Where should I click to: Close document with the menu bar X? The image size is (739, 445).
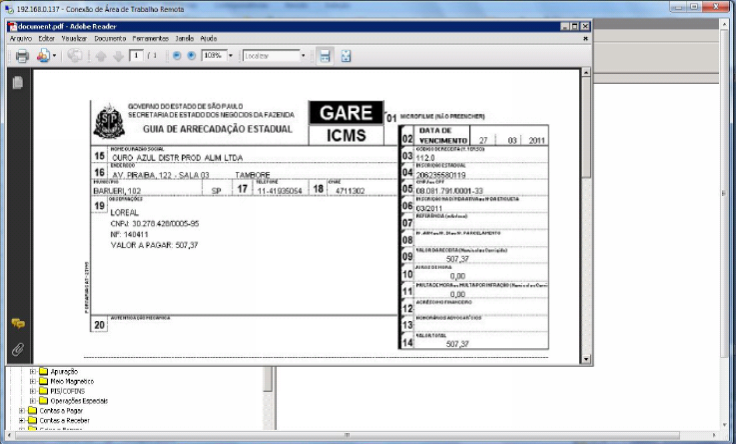click(585, 39)
